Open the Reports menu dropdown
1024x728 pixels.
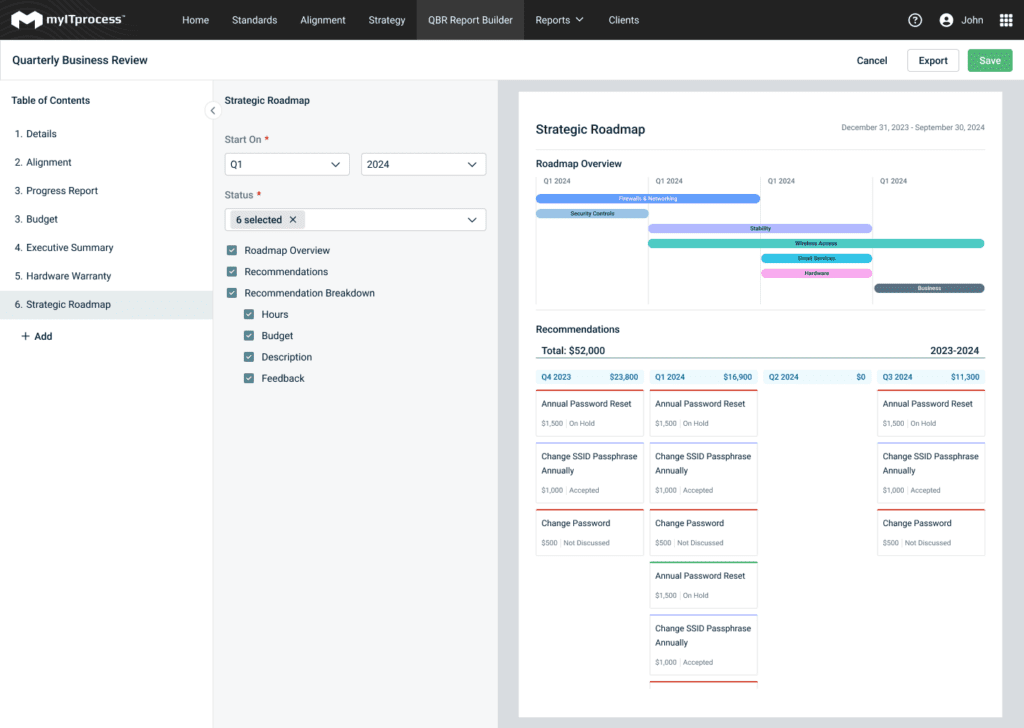559,20
